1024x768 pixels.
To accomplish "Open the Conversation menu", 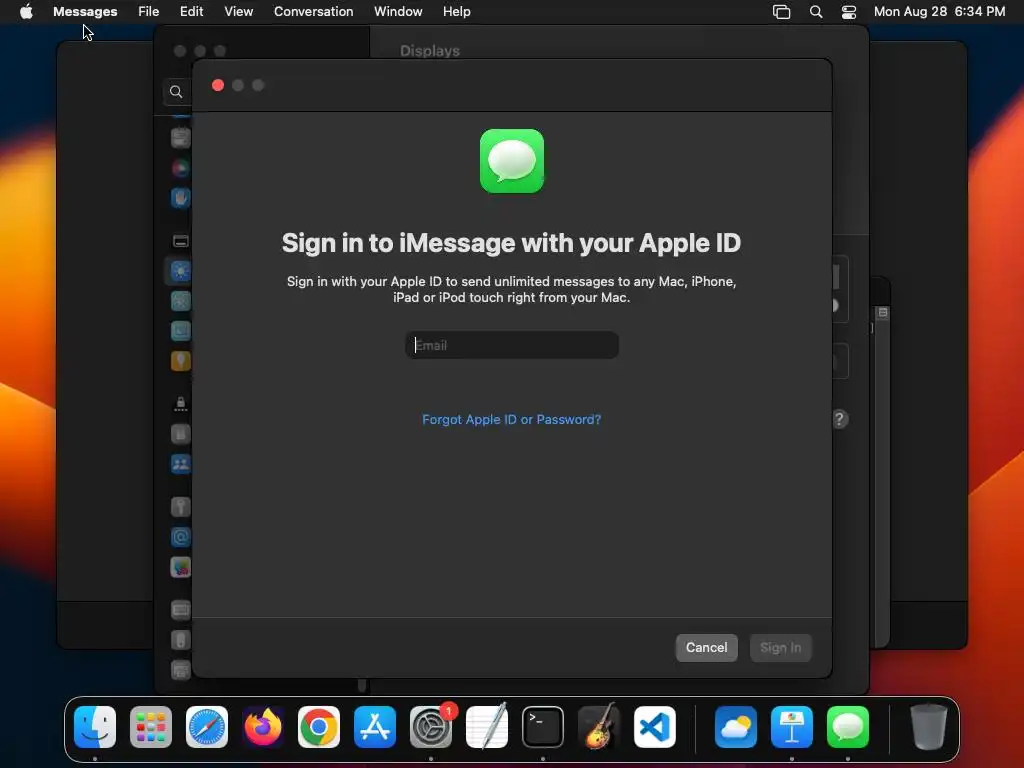I will coord(313,12).
